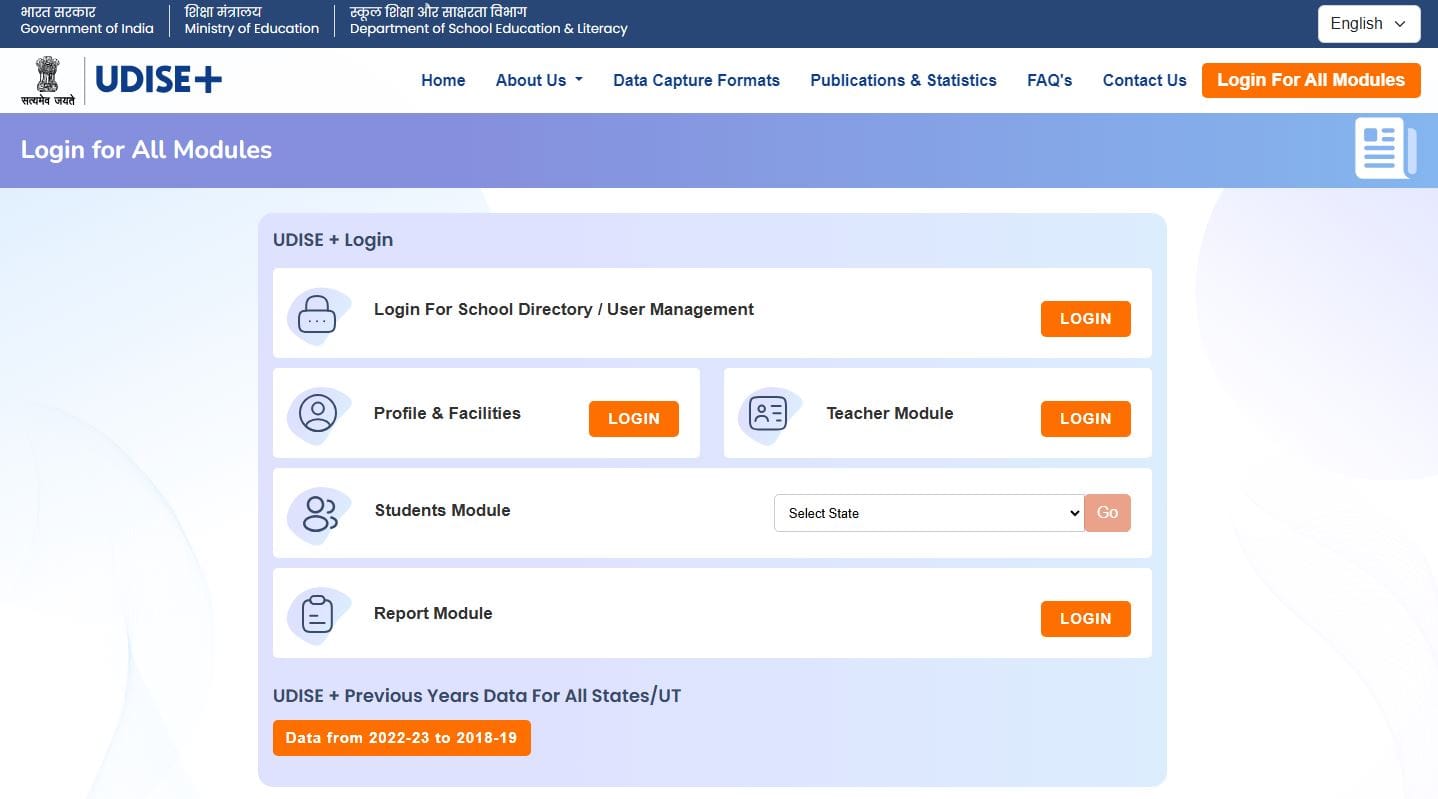Click the people icon beside Students Module
Screen dimensions: 1438x799
point(319,514)
